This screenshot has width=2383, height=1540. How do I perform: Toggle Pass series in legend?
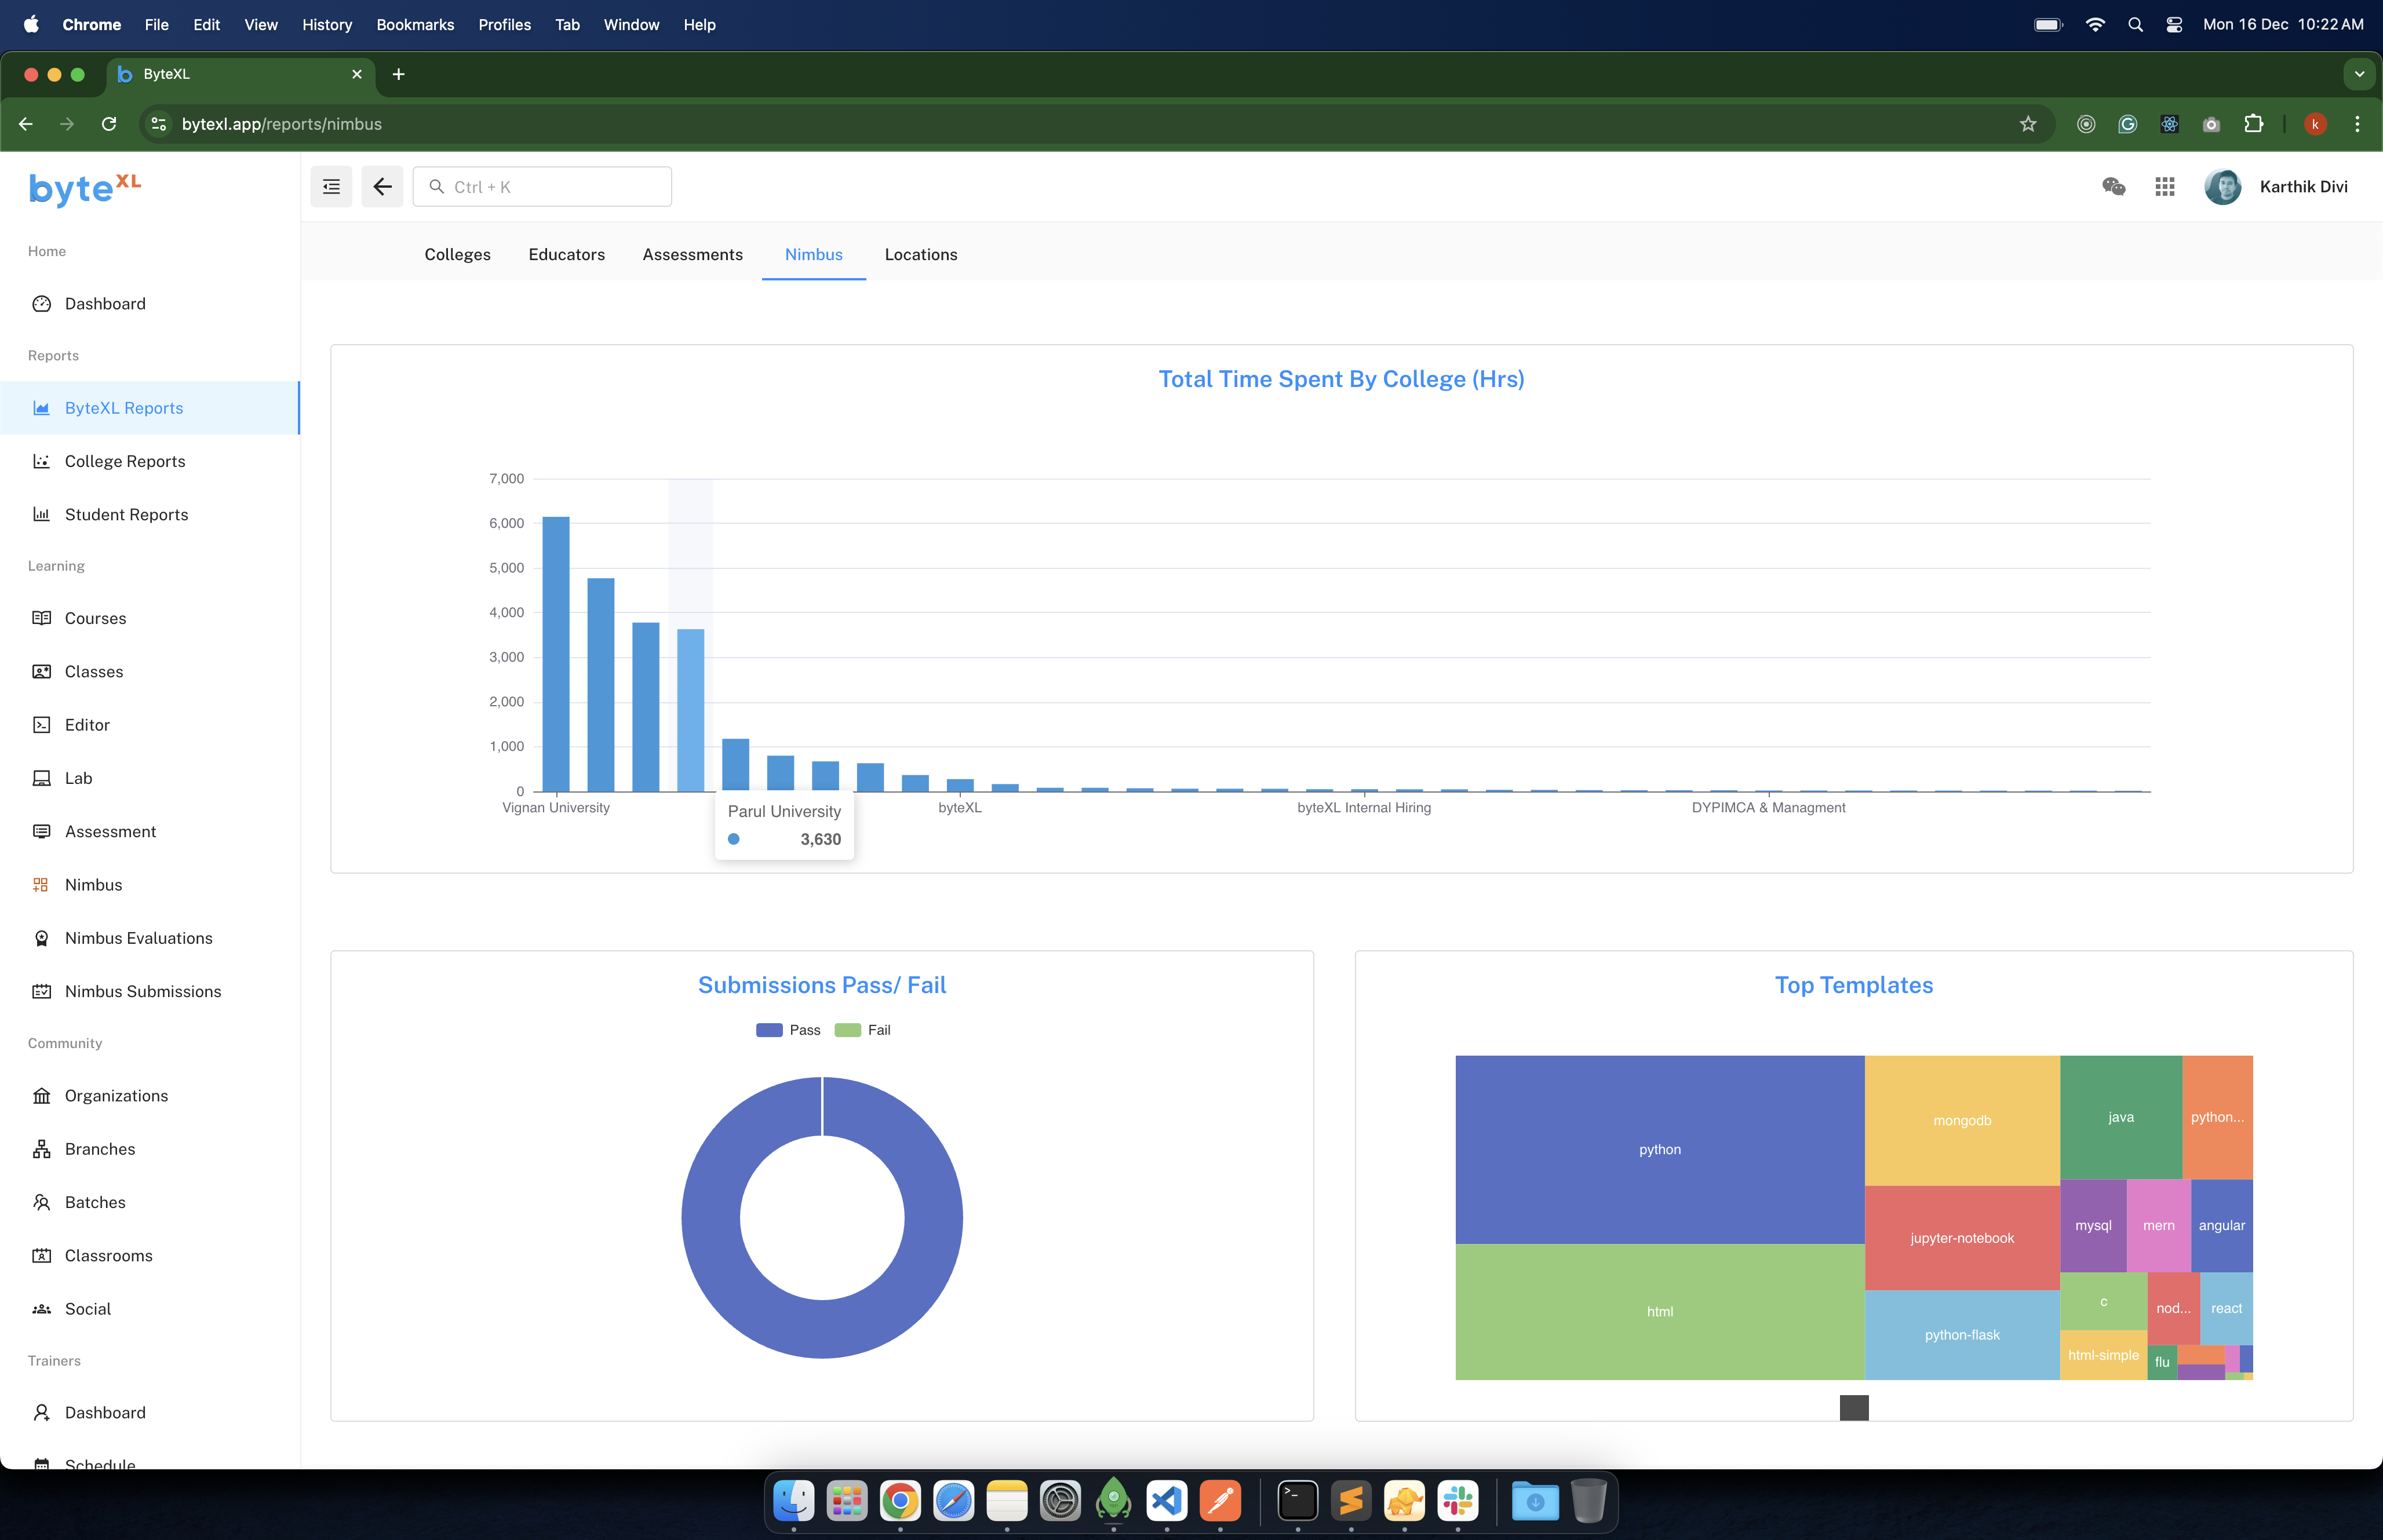[788, 1030]
